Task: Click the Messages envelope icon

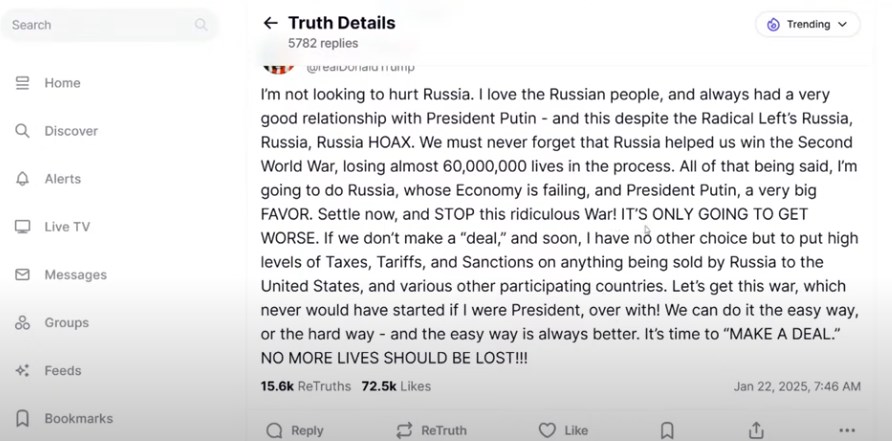Action: click(x=22, y=275)
